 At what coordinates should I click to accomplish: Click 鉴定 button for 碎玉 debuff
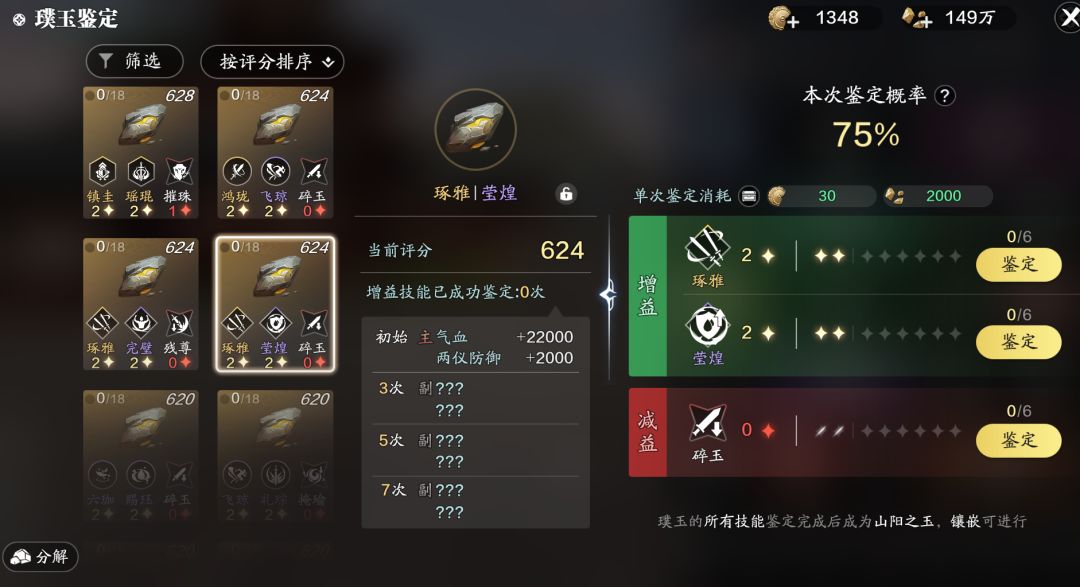(x=1018, y=440)
